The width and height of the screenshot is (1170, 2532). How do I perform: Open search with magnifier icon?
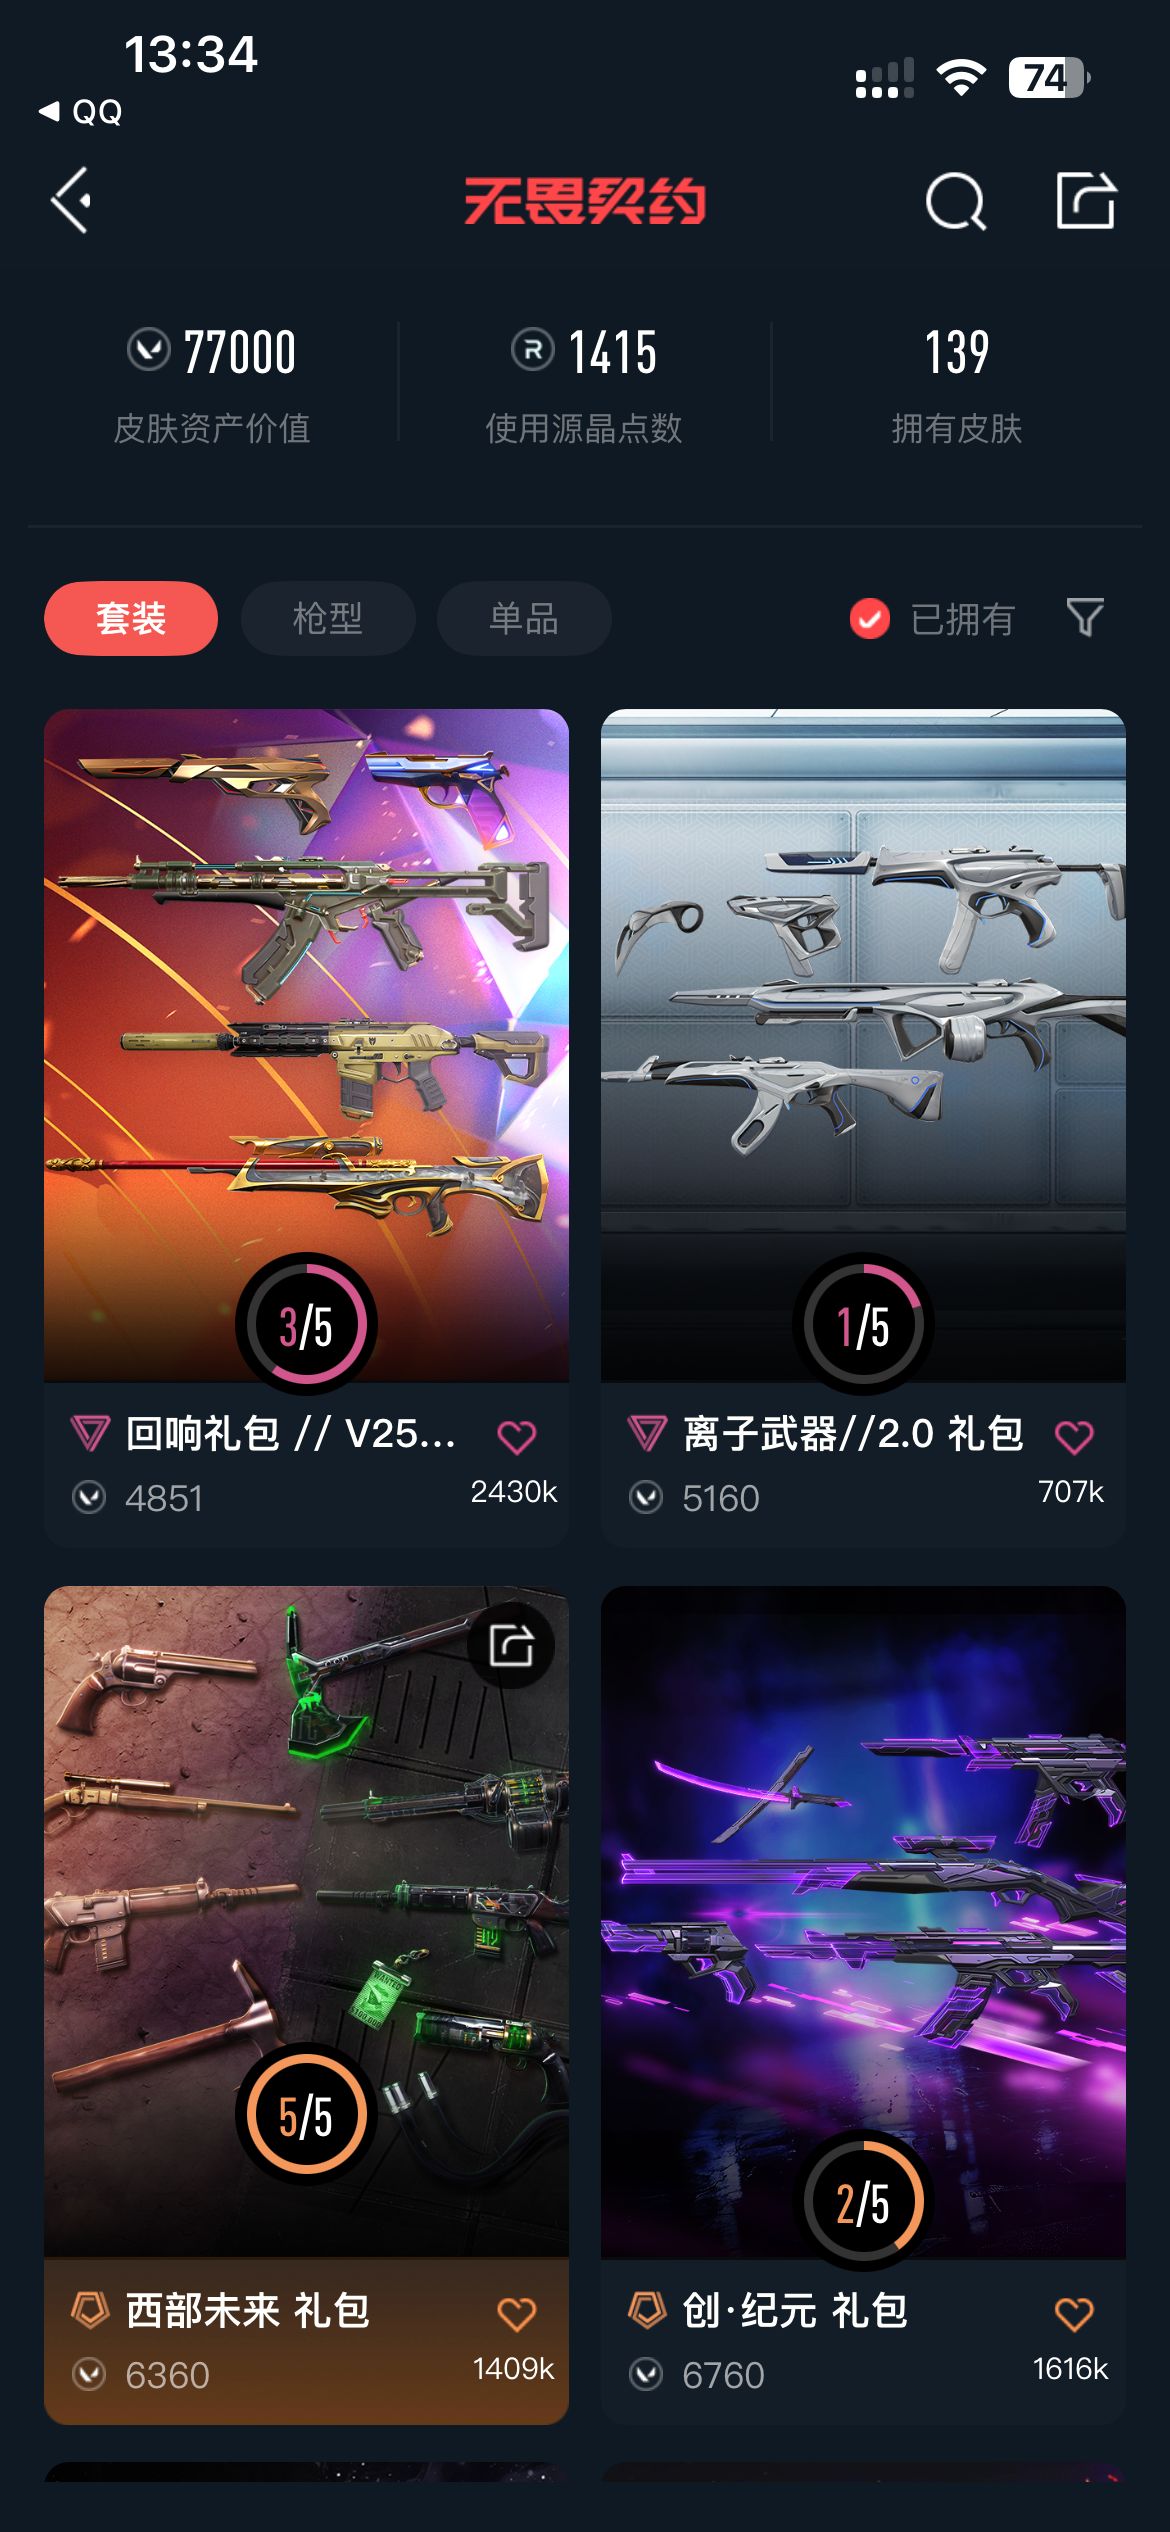956,202
